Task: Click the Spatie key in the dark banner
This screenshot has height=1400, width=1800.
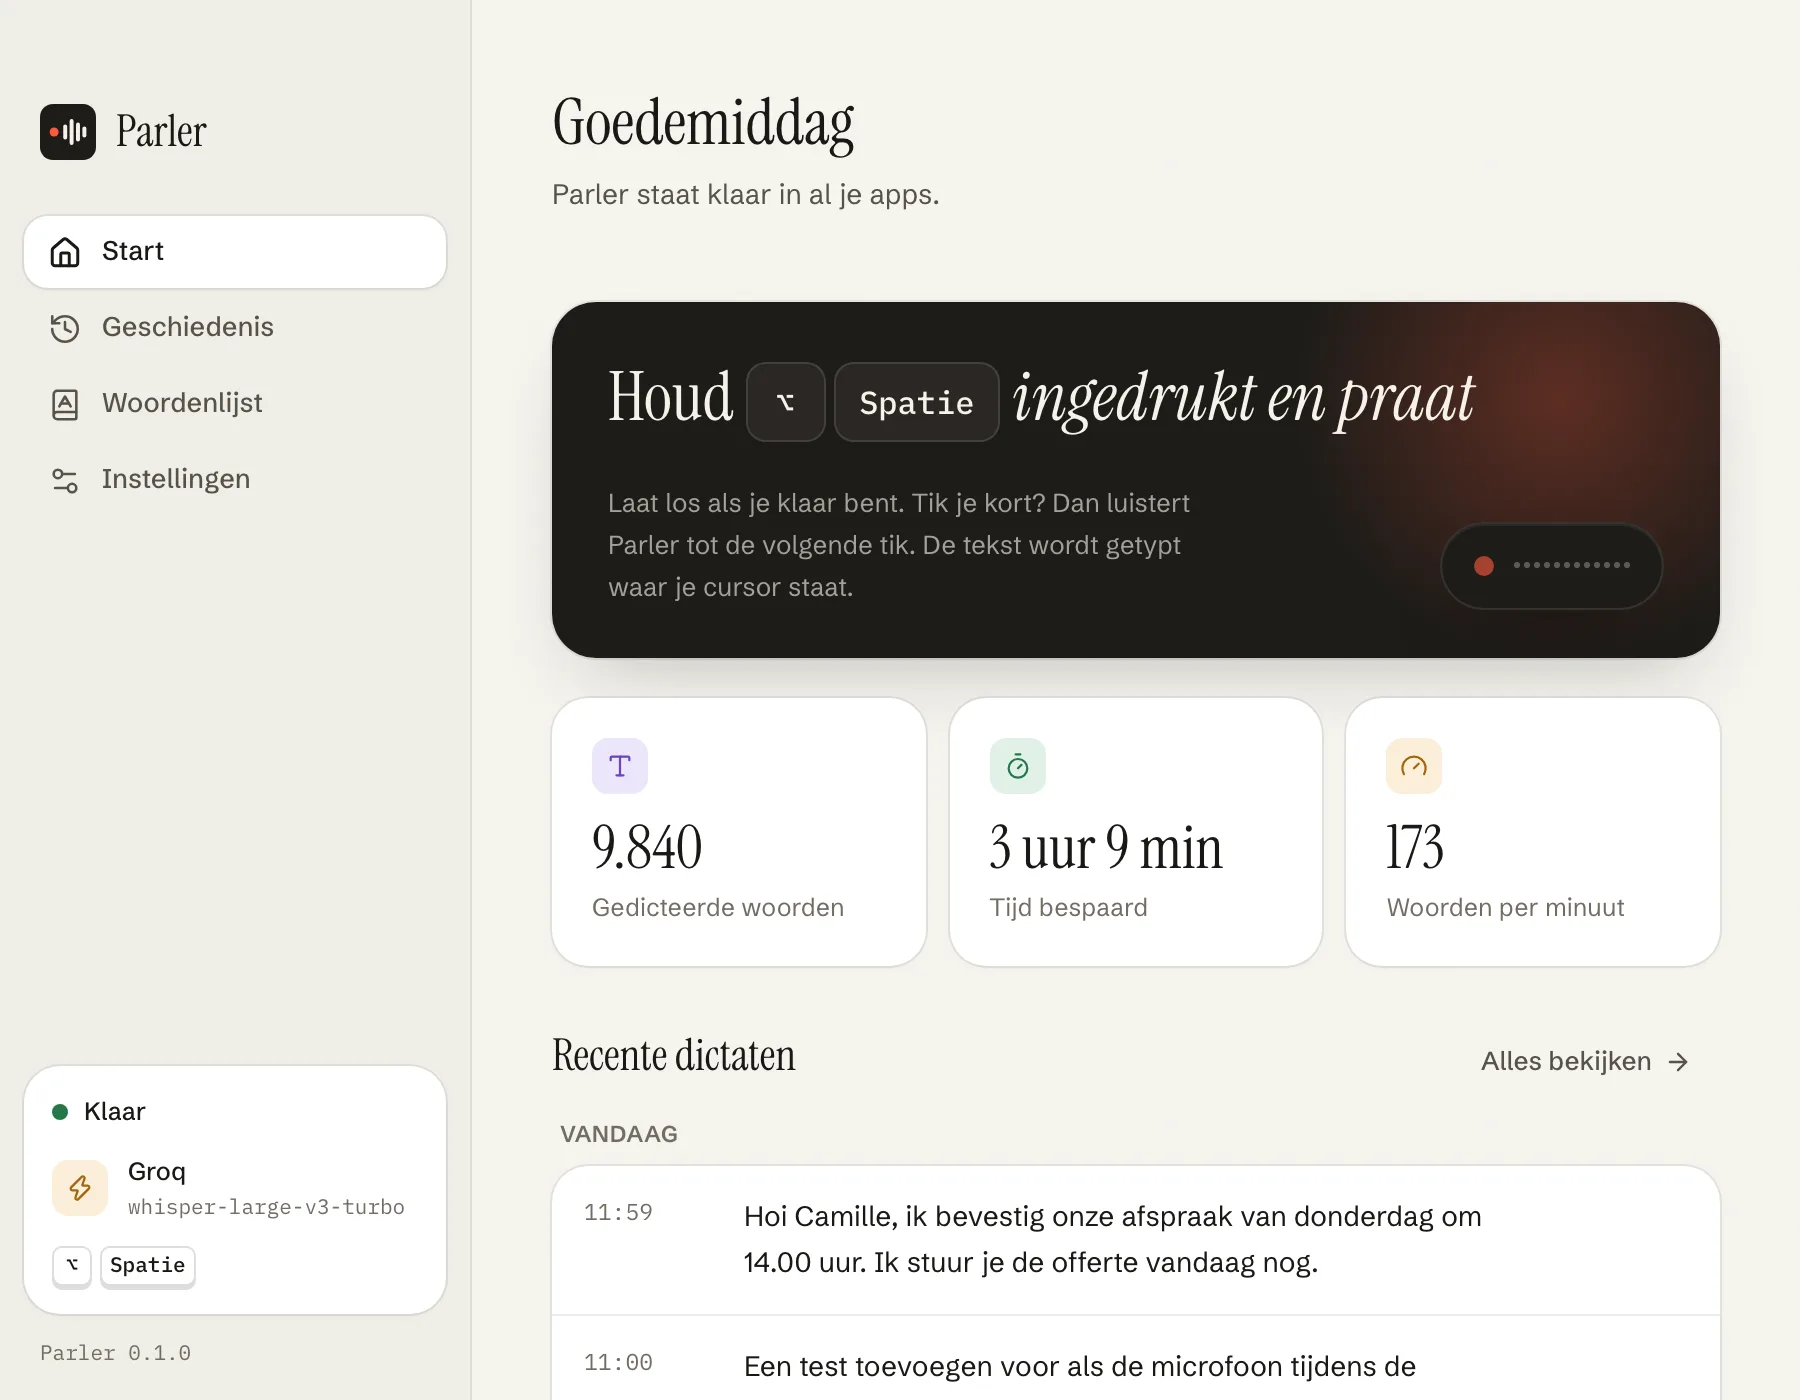Action: [x=917, y=402]
